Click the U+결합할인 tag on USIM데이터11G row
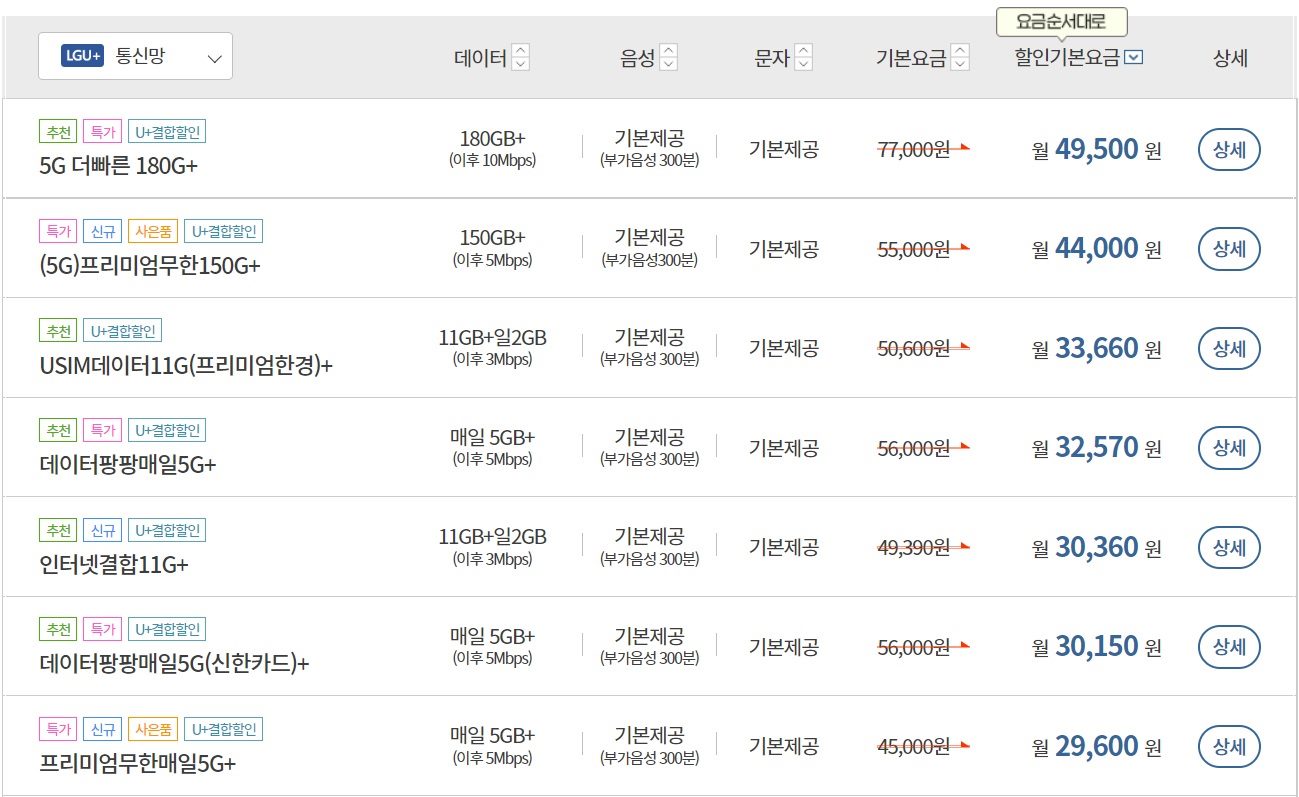 (124, 331)
